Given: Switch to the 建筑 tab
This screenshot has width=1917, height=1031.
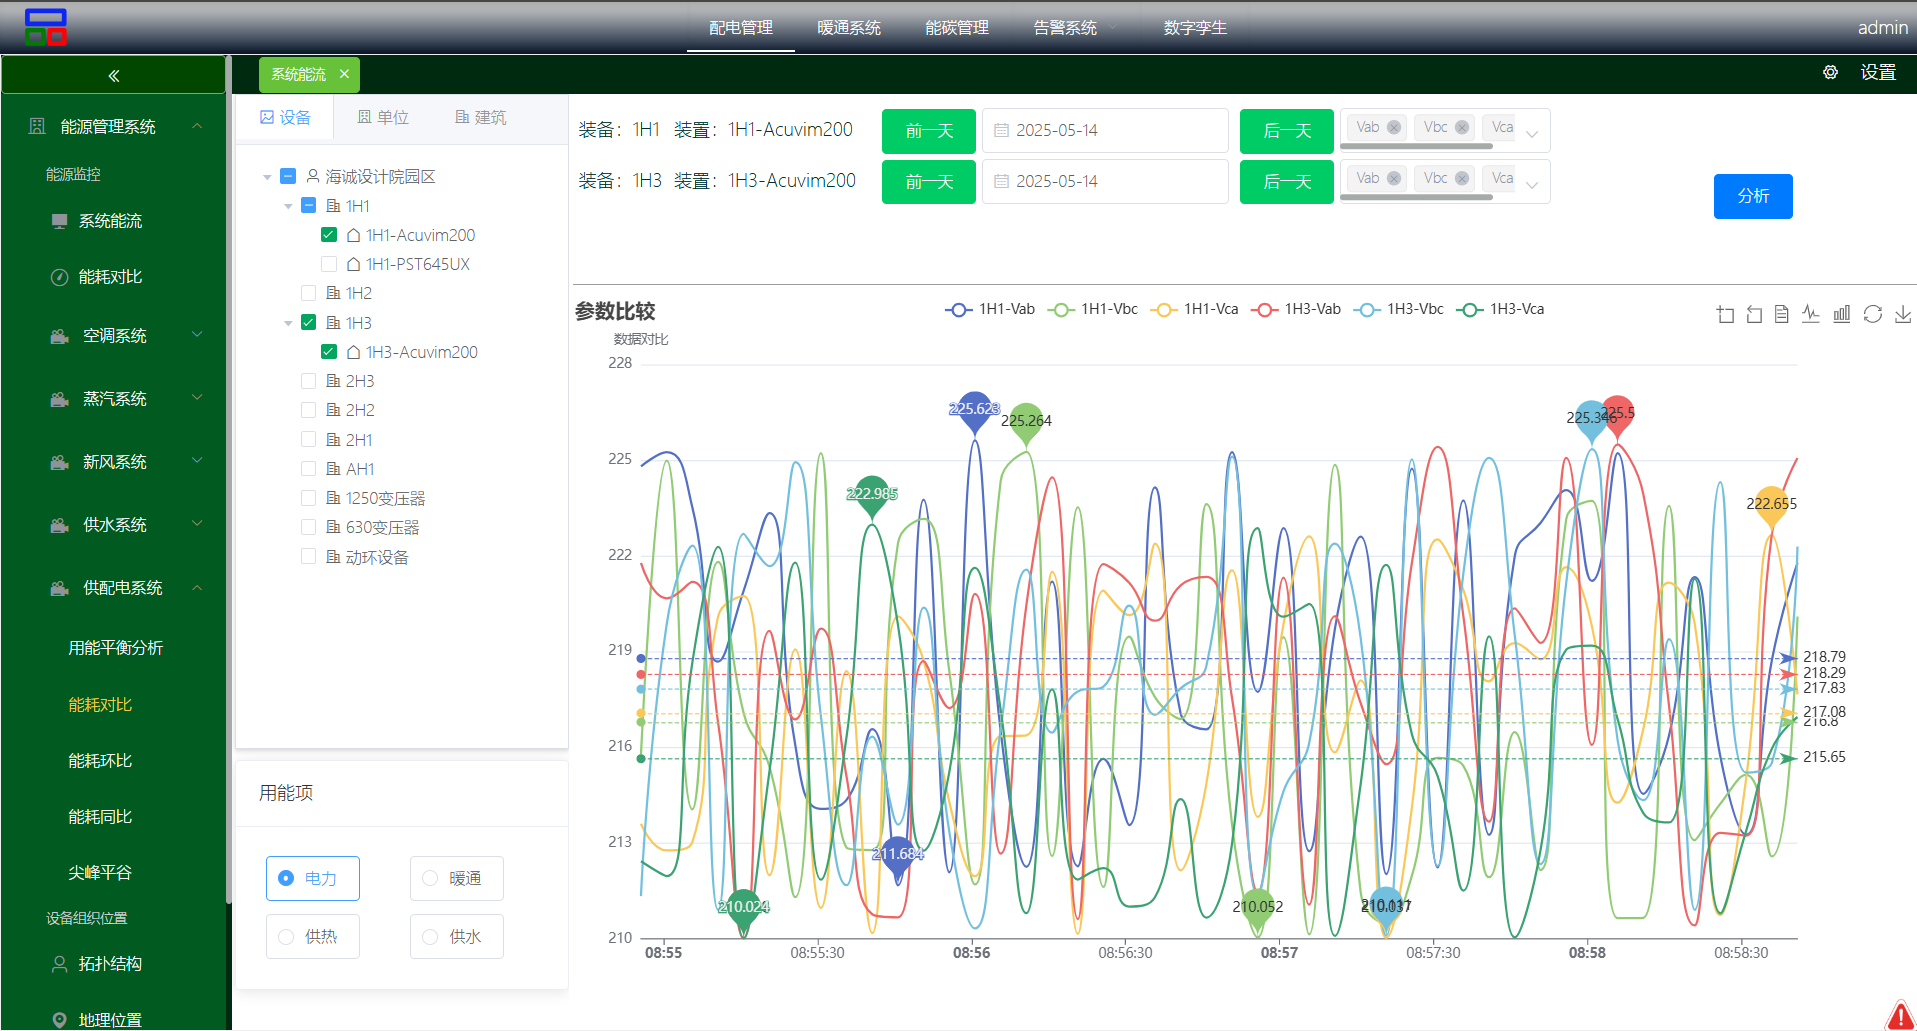Looking at the screenshot, I should point(480,118).
